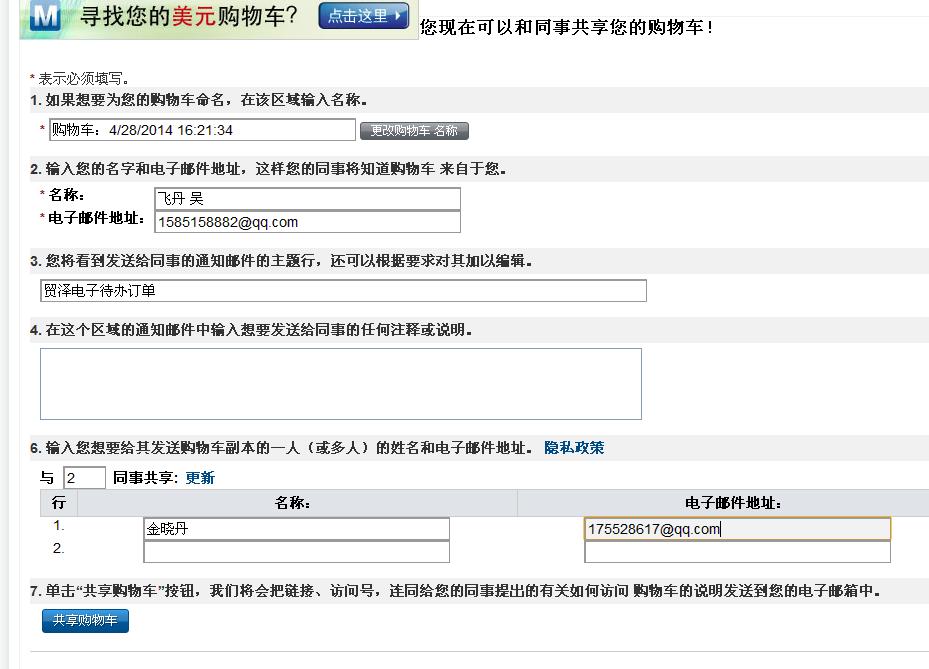Click the Mouser M logo icon

[45, 16]
